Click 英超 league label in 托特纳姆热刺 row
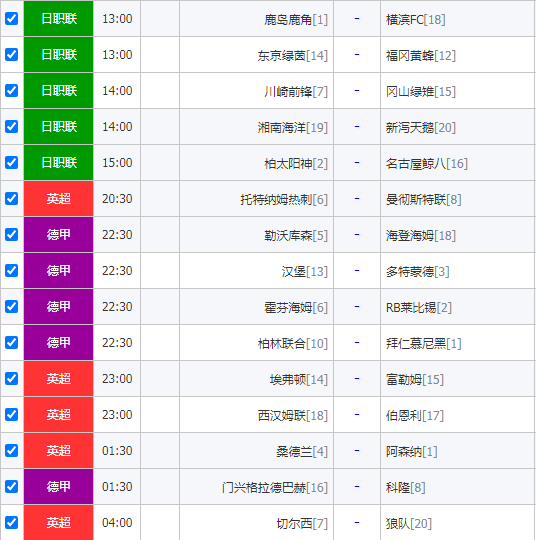The width and height of the screenshot is (536, 540). [x=59, y=199]
